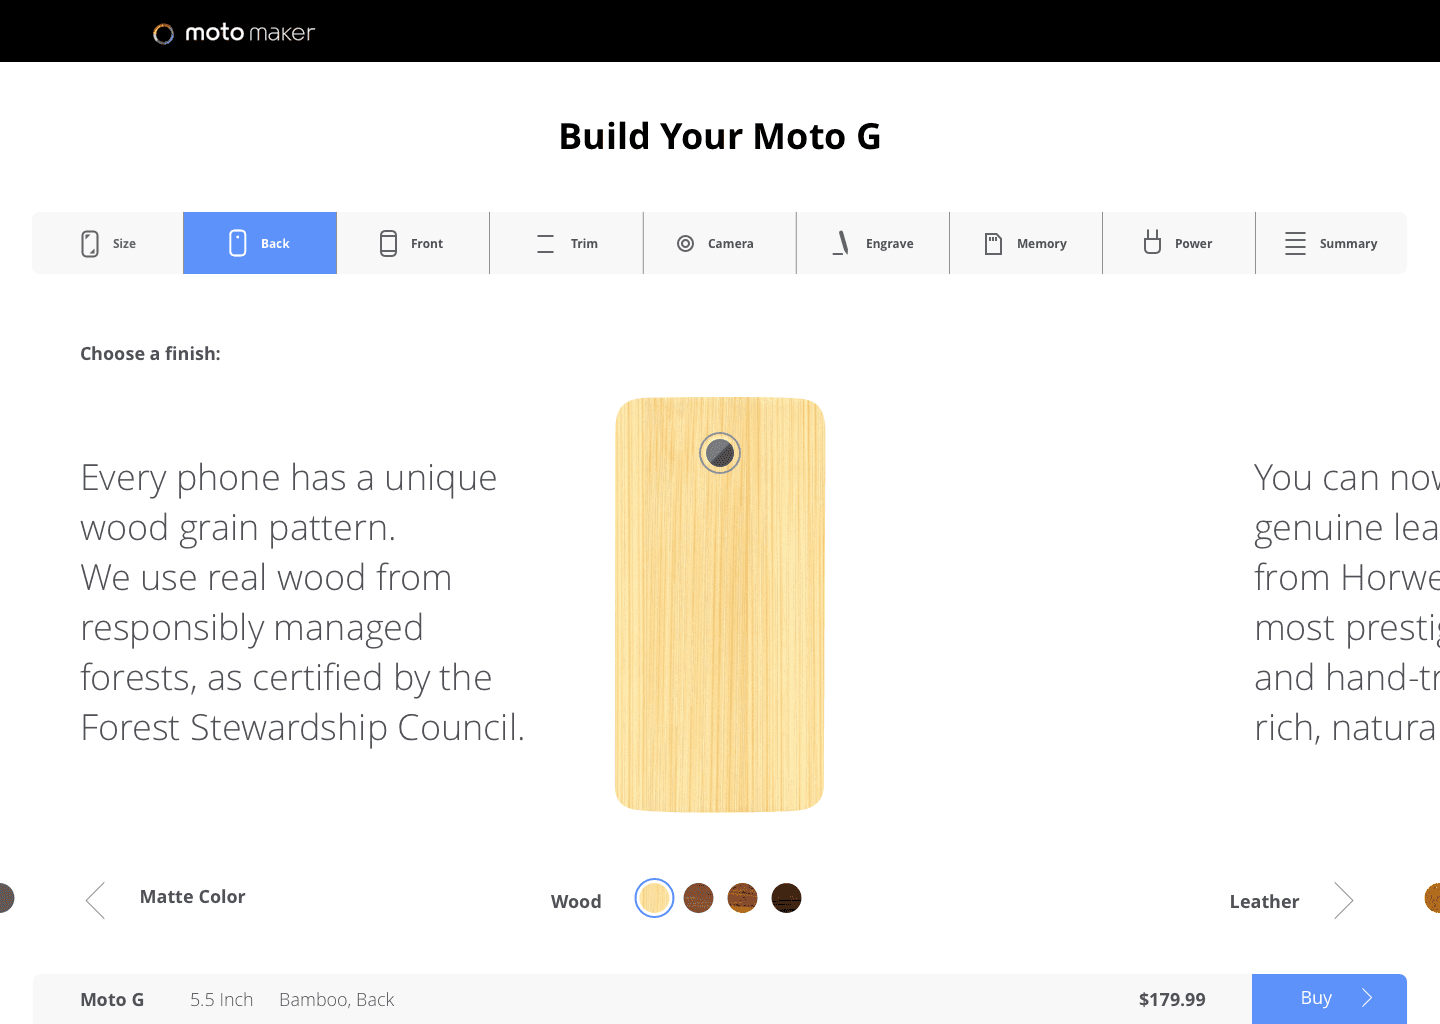Click the Choose a finish label
Screen dimensions: 1440x1024
[150, 353]
